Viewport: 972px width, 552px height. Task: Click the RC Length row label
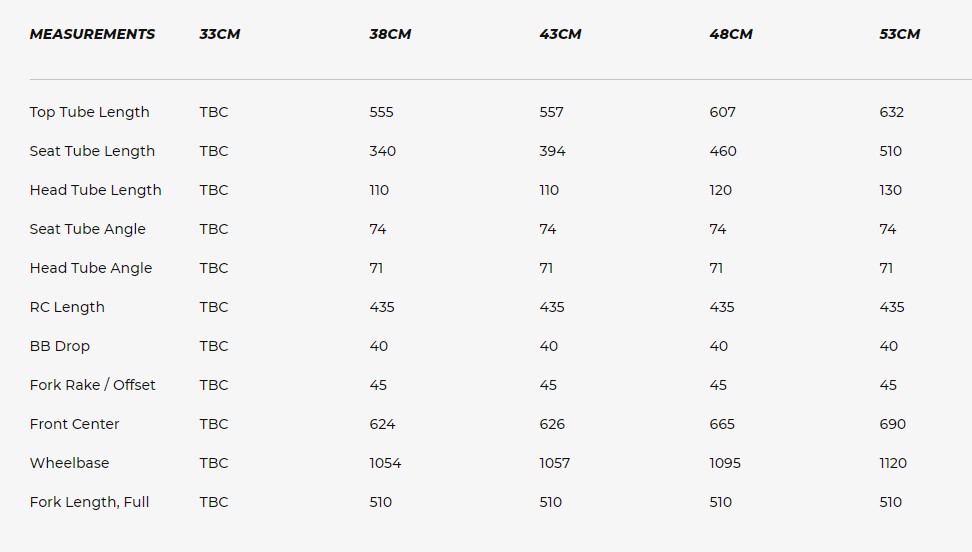[x=67, y=307]
